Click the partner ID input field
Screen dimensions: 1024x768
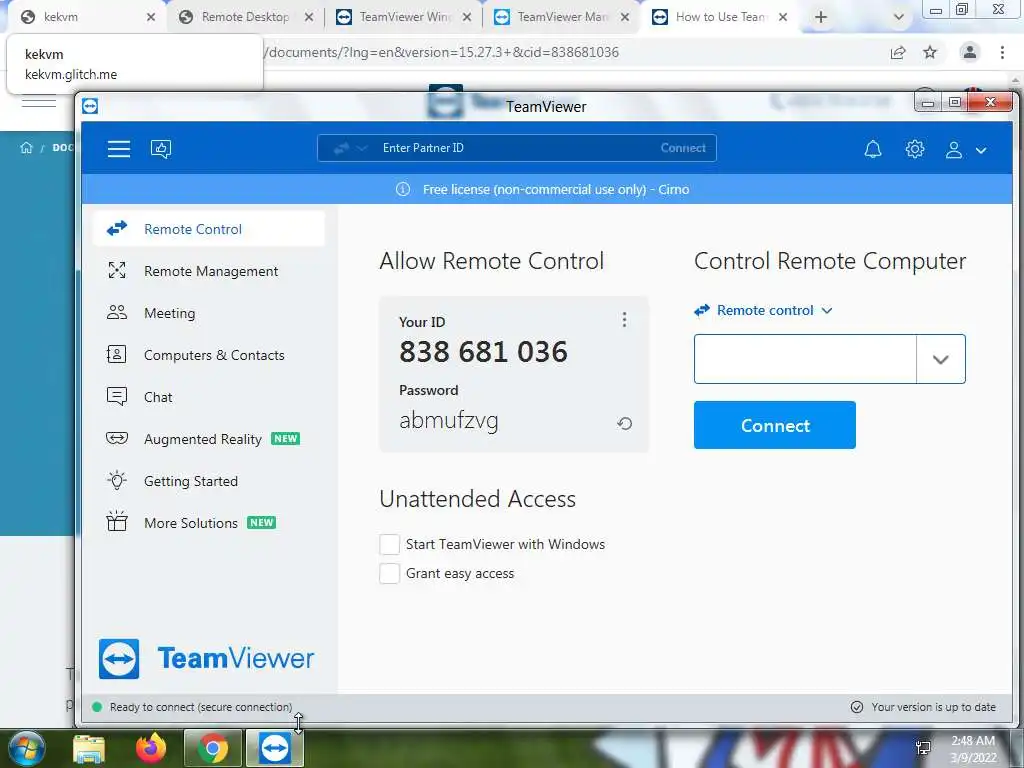click(805, 359)
